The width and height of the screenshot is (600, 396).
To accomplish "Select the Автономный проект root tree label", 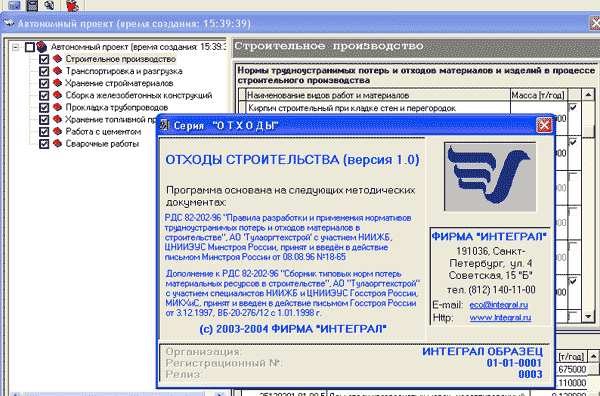I will pyautogui.click(x=138, y=47).
